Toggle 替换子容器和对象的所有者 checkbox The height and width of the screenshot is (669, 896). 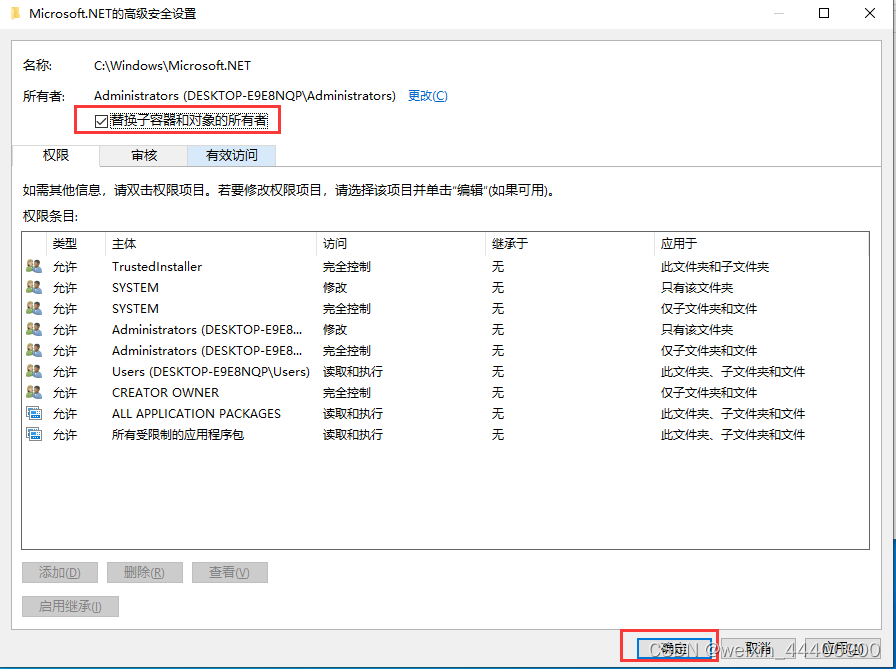[x=101, y=121]
